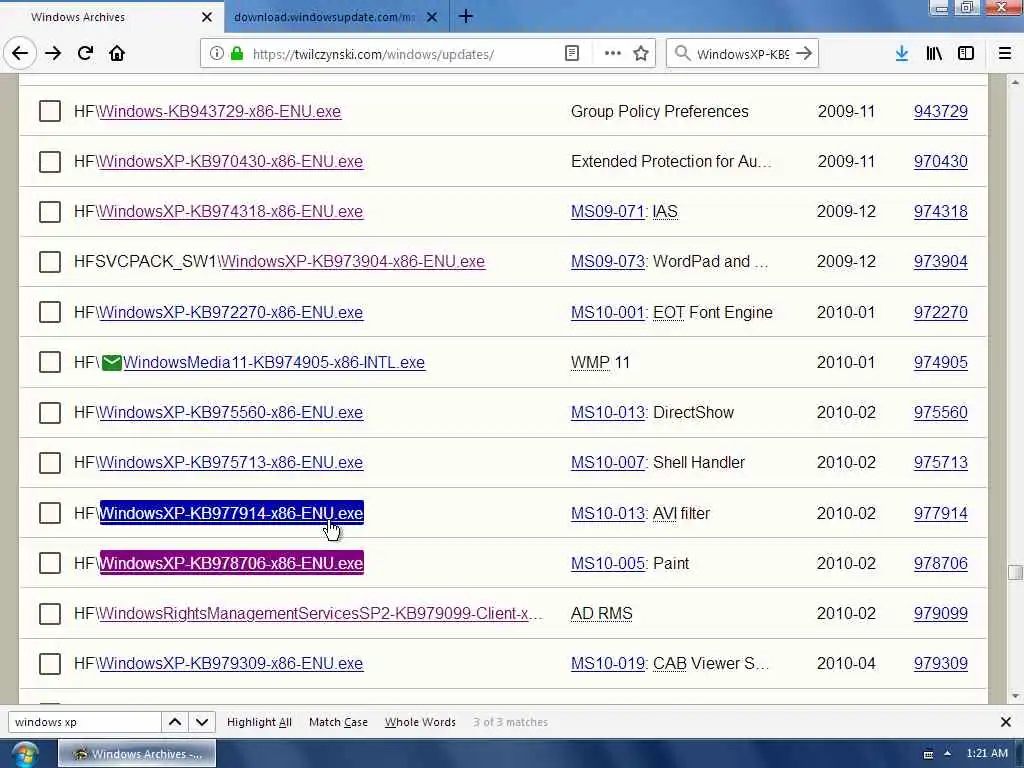Click the email envelope icon beside WindowsMedia11

click(x=112, y=362)
